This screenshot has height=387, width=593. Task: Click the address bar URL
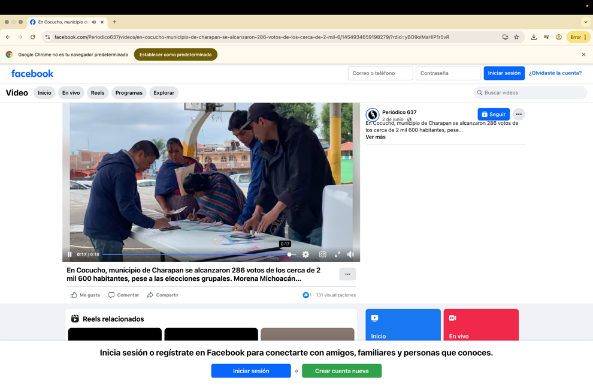(251, 37)
